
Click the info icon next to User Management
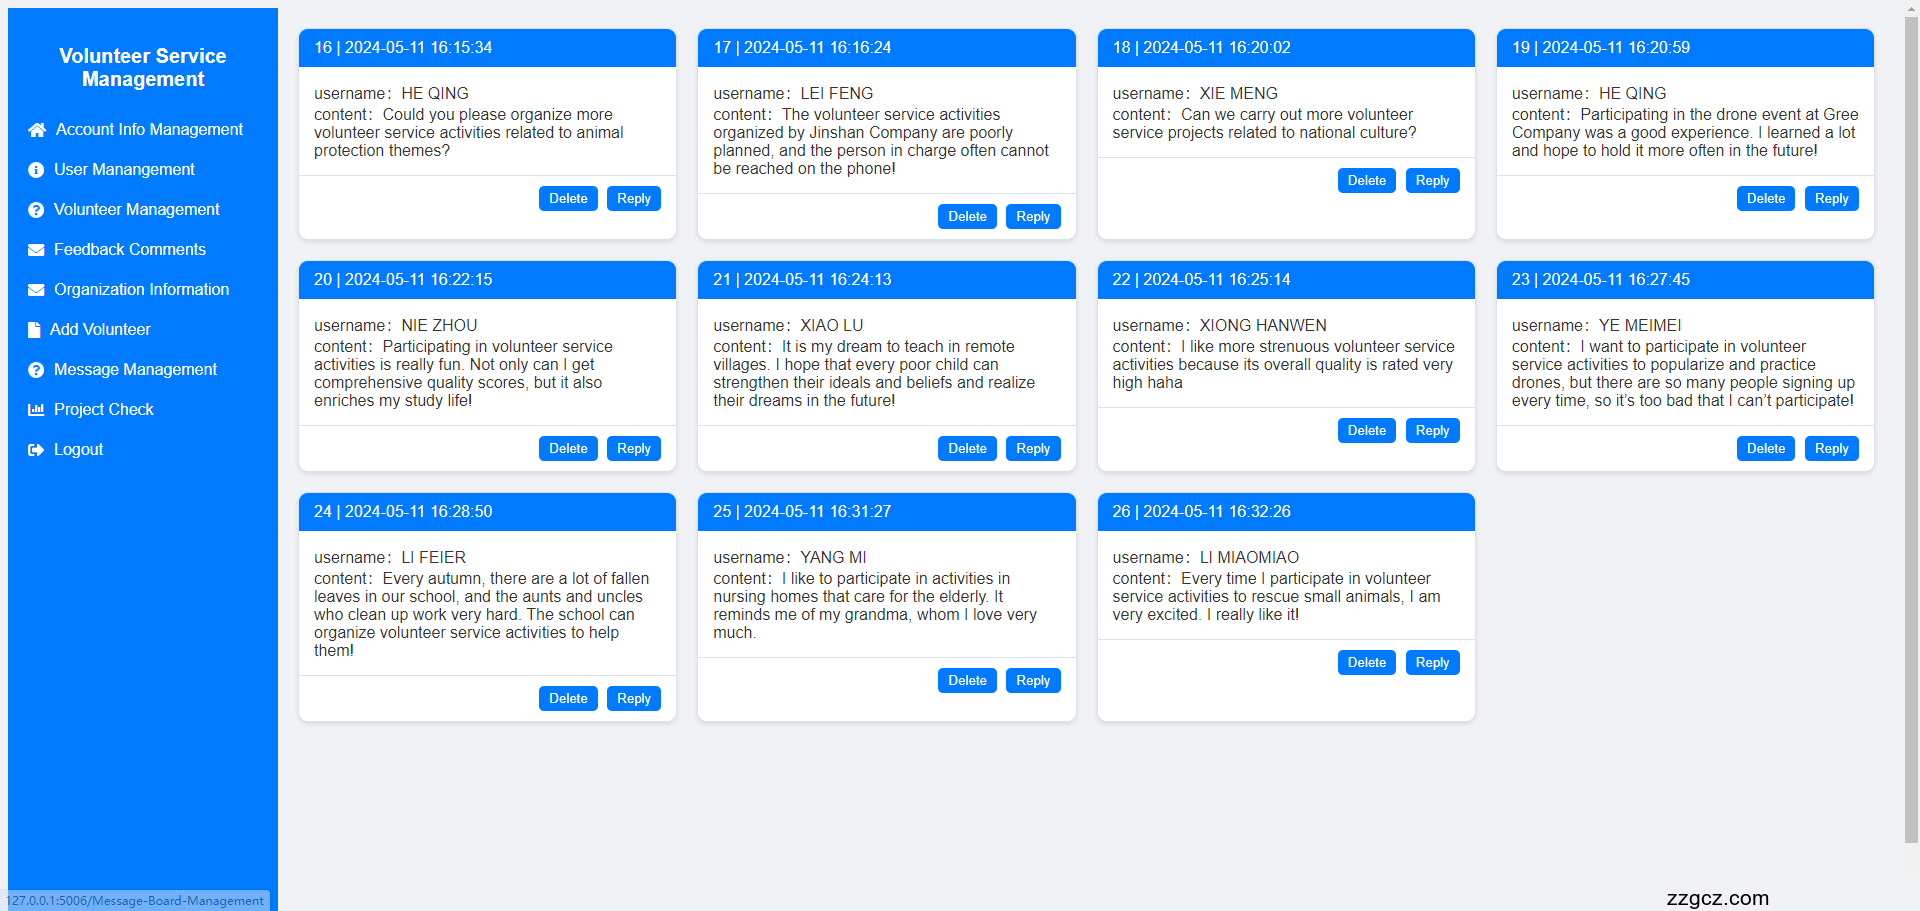(x=36, y=170)
